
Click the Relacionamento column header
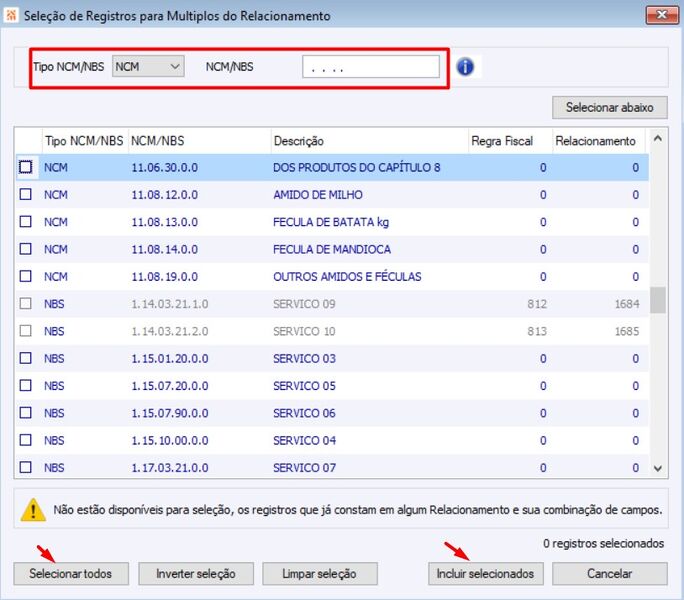[x=599, y=141]
